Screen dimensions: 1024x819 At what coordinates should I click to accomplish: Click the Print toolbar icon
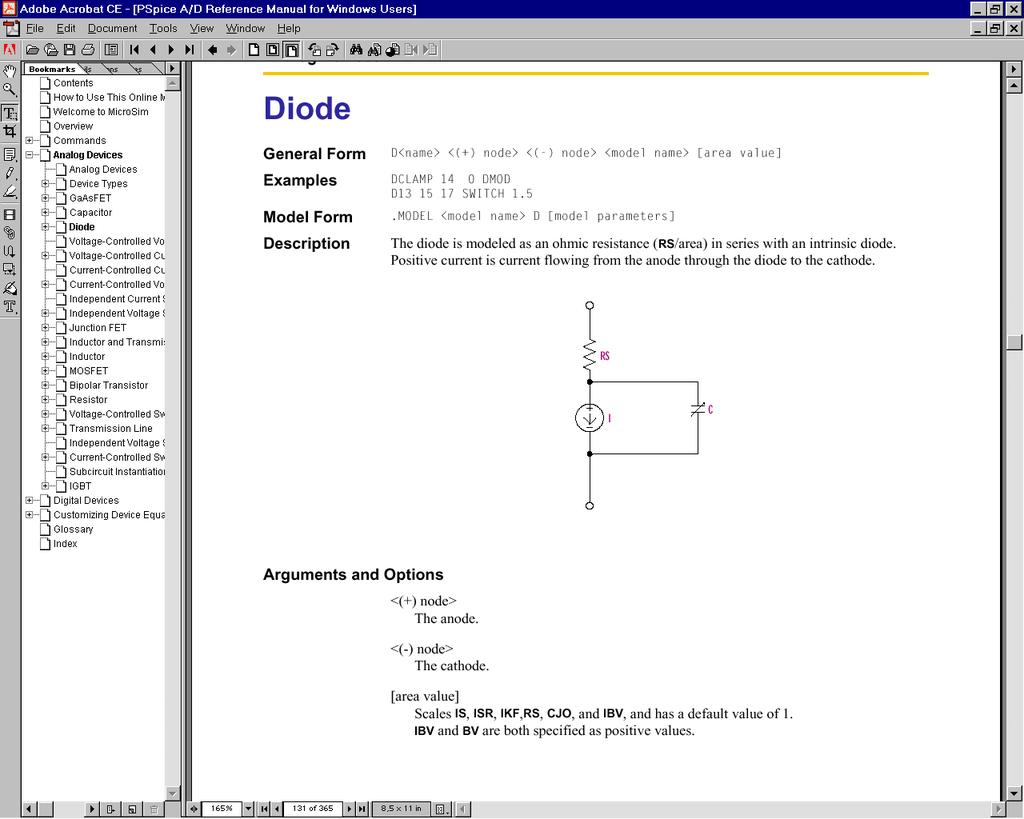click(88, 50)
